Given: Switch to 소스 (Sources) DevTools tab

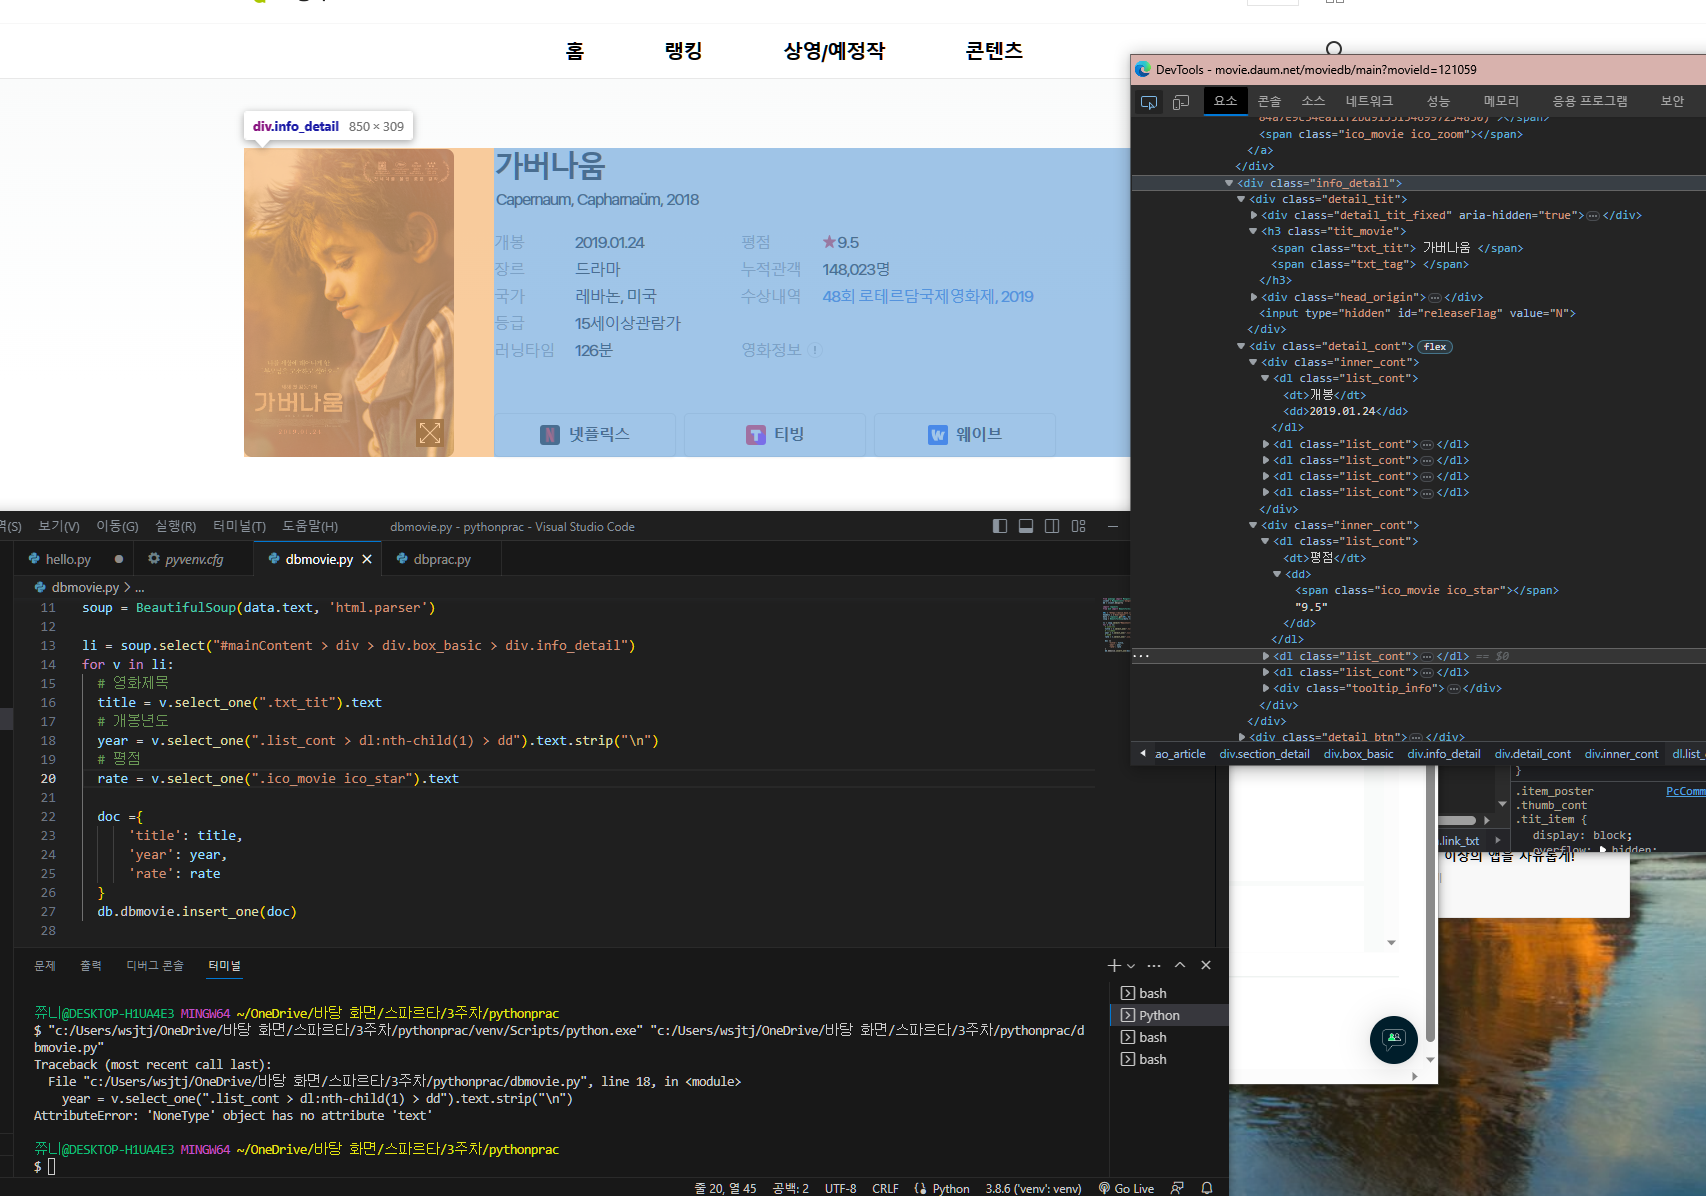Looking at the screenshot, I should tap(1313, 101).
